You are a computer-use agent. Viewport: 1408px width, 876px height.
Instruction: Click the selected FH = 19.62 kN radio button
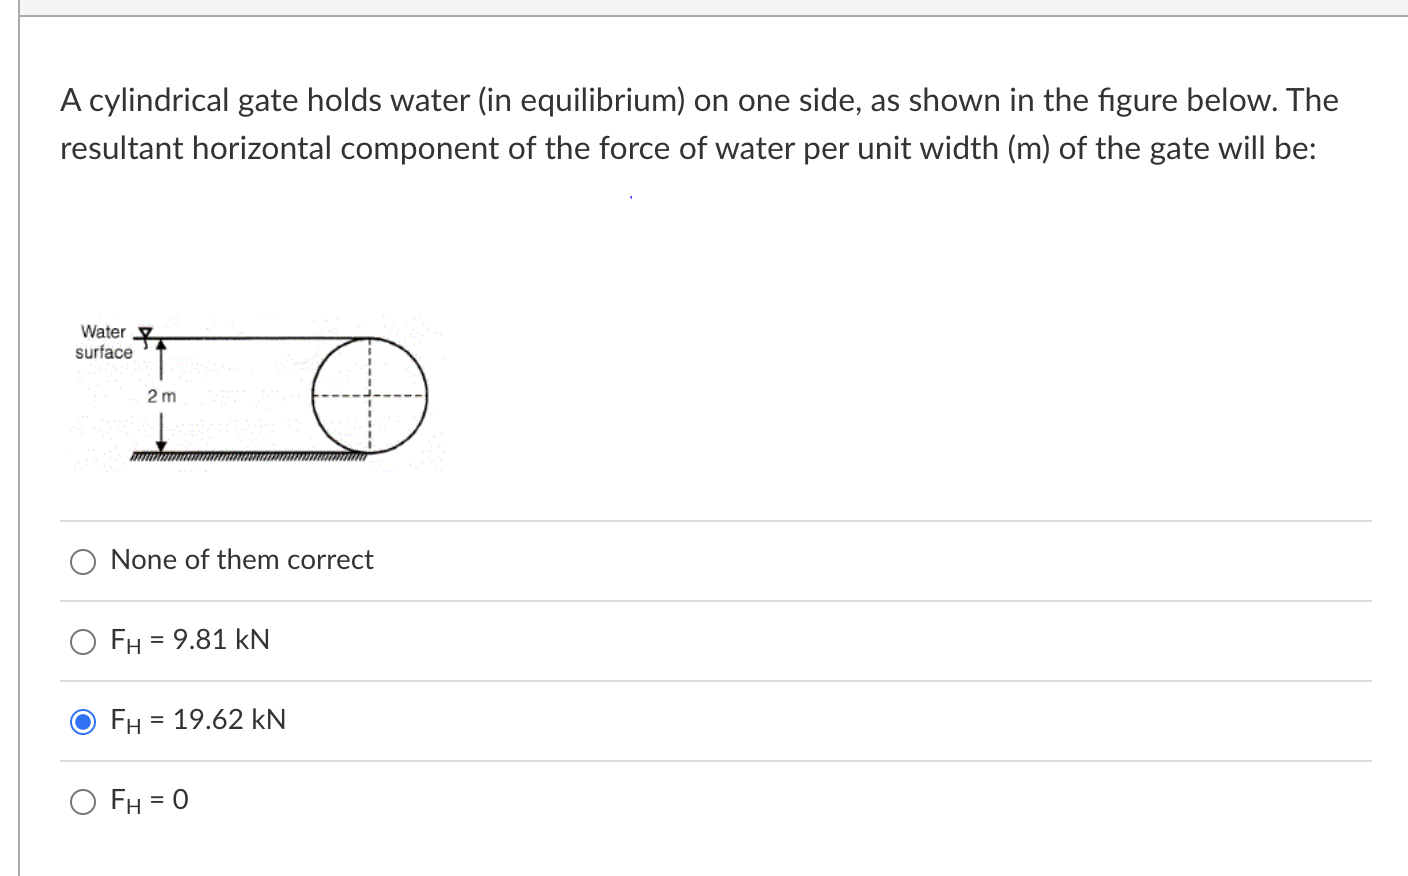(x=83, y=721)
